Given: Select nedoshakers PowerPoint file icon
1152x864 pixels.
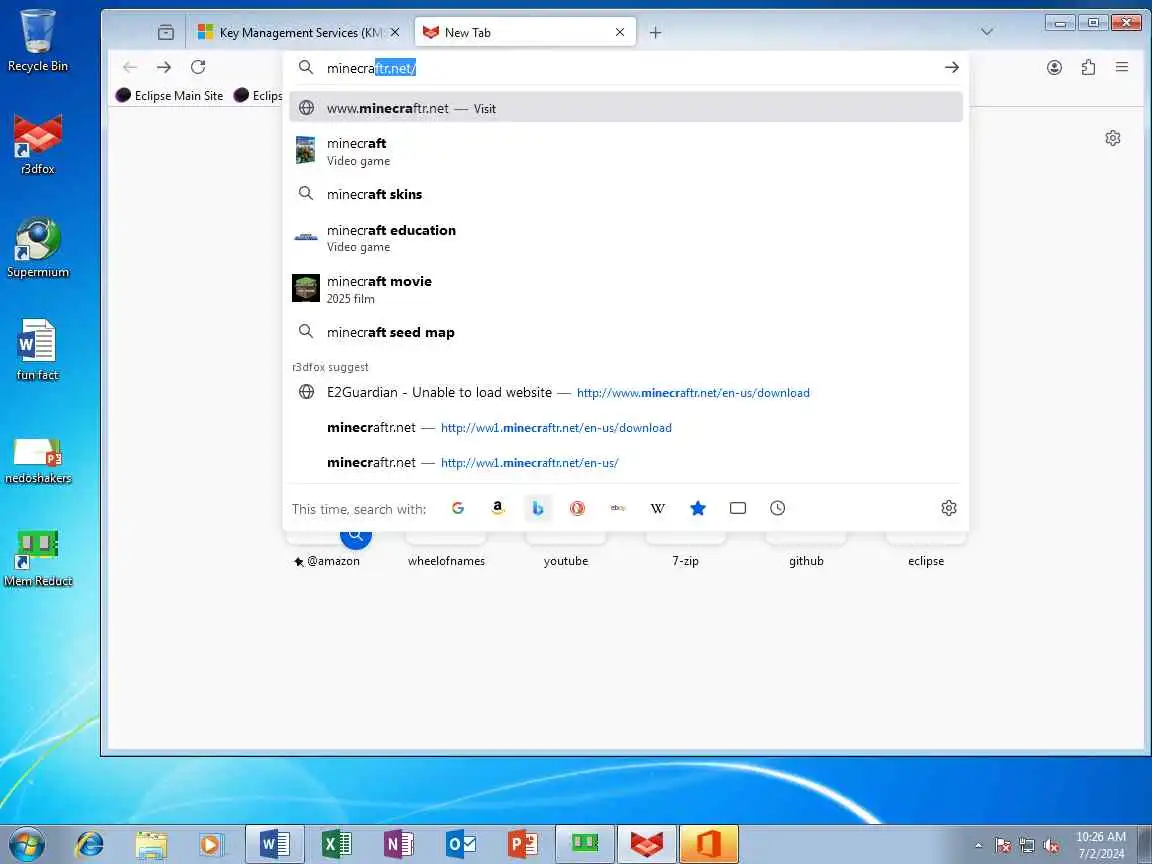Looking at the screenshot, I should (x=37, y=461).
